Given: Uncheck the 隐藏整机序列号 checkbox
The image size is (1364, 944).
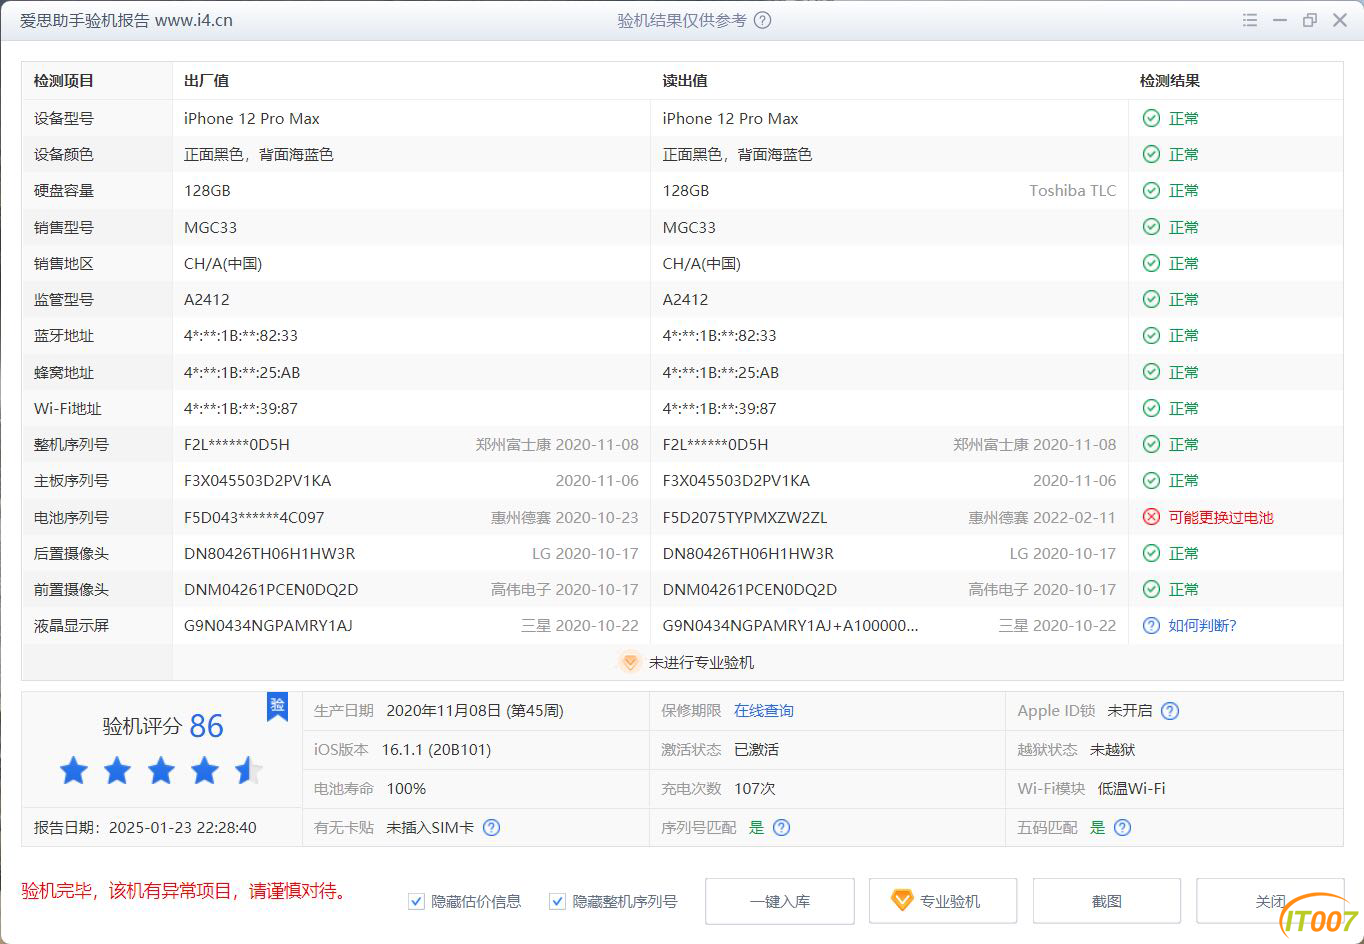Looking at the screenshot, I should 557,902.
